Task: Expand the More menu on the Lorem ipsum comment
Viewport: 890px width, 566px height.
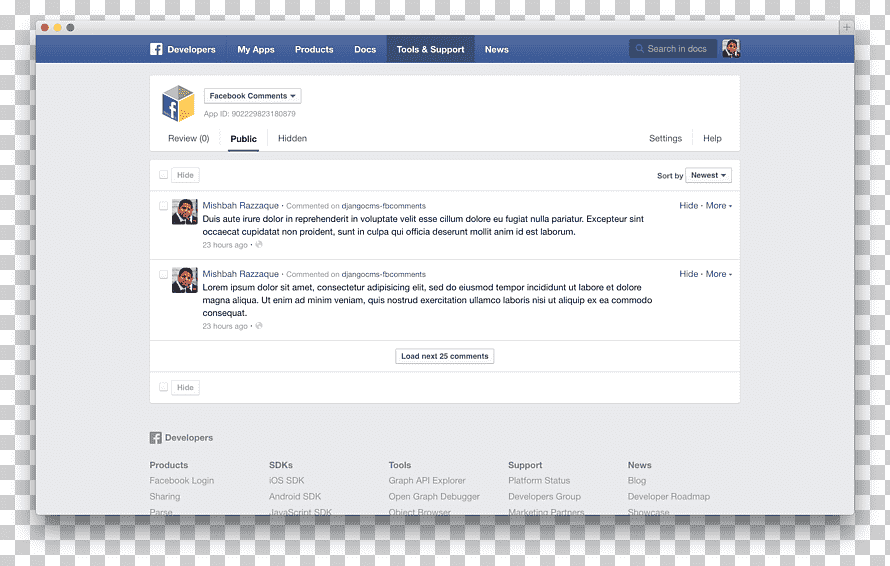Action: pyautogui.click(x=719, y=274)
